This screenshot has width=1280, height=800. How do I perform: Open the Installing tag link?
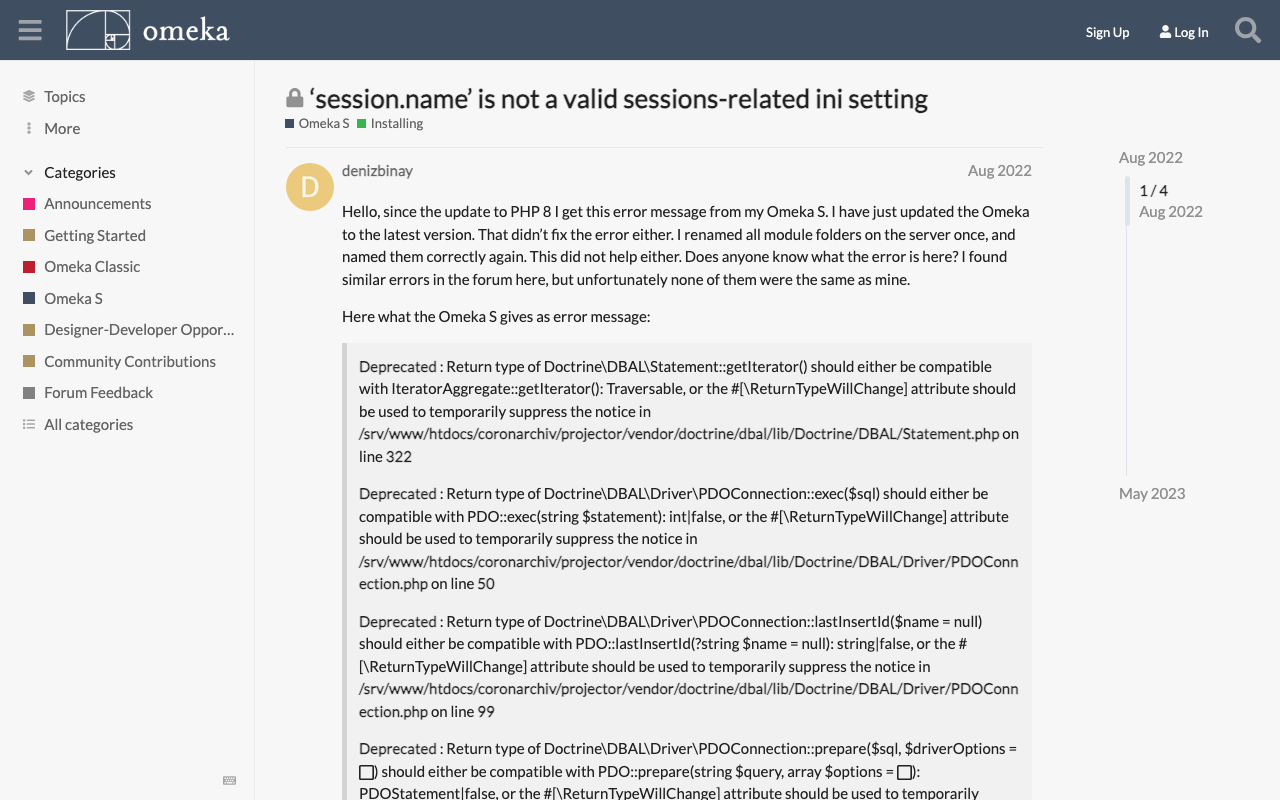pos(396,123)
